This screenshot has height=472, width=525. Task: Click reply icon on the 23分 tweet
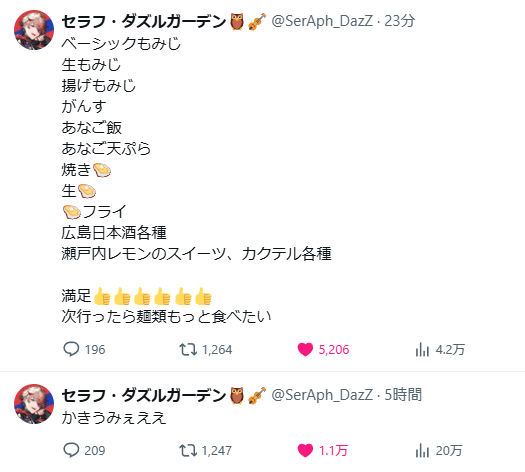[x=71, y=349]
